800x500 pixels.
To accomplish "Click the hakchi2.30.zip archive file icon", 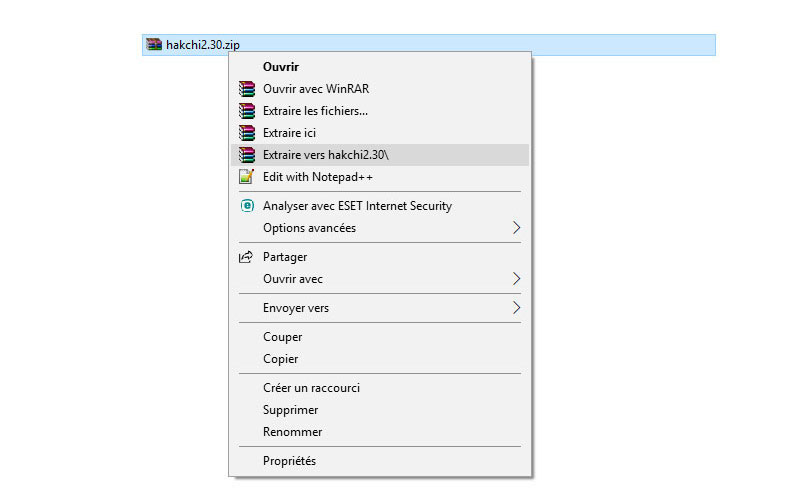I will coord(153,44).
